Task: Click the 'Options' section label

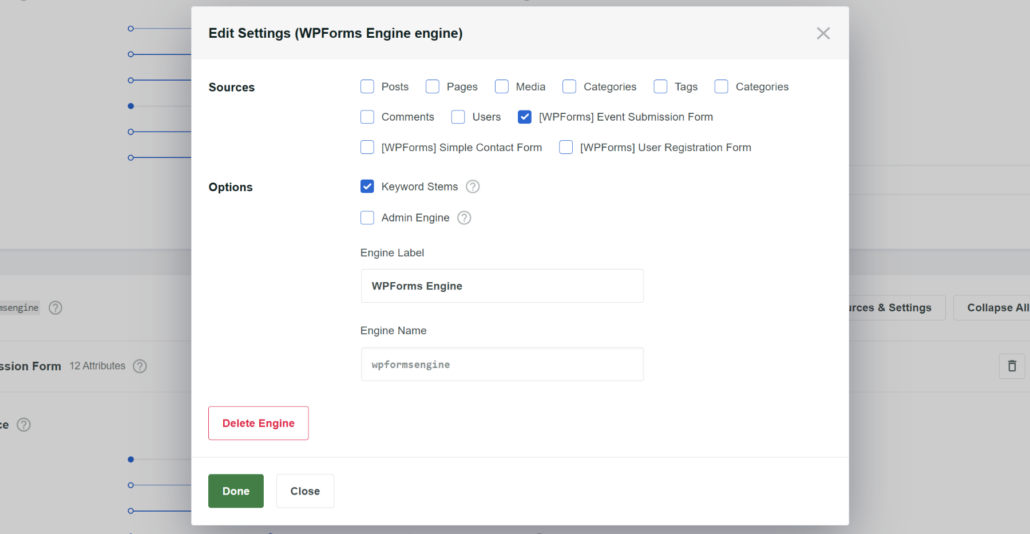Action: (x=231, y=187)
